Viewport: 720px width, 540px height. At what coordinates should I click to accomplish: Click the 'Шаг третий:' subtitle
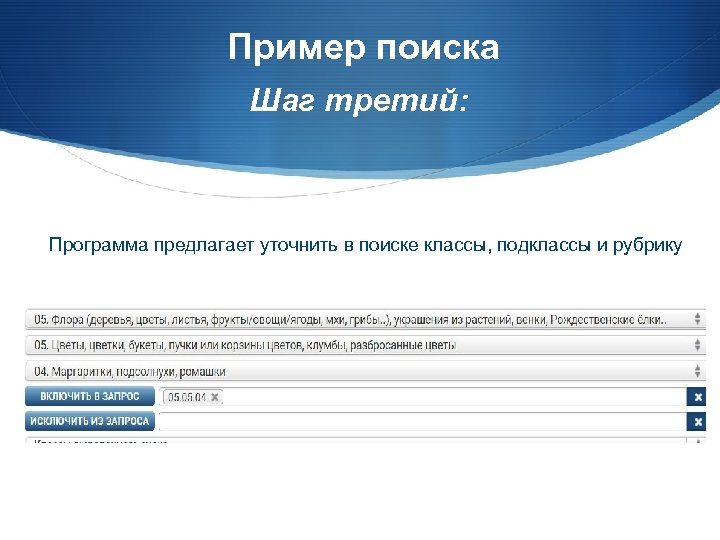click(x=359, y=100)
